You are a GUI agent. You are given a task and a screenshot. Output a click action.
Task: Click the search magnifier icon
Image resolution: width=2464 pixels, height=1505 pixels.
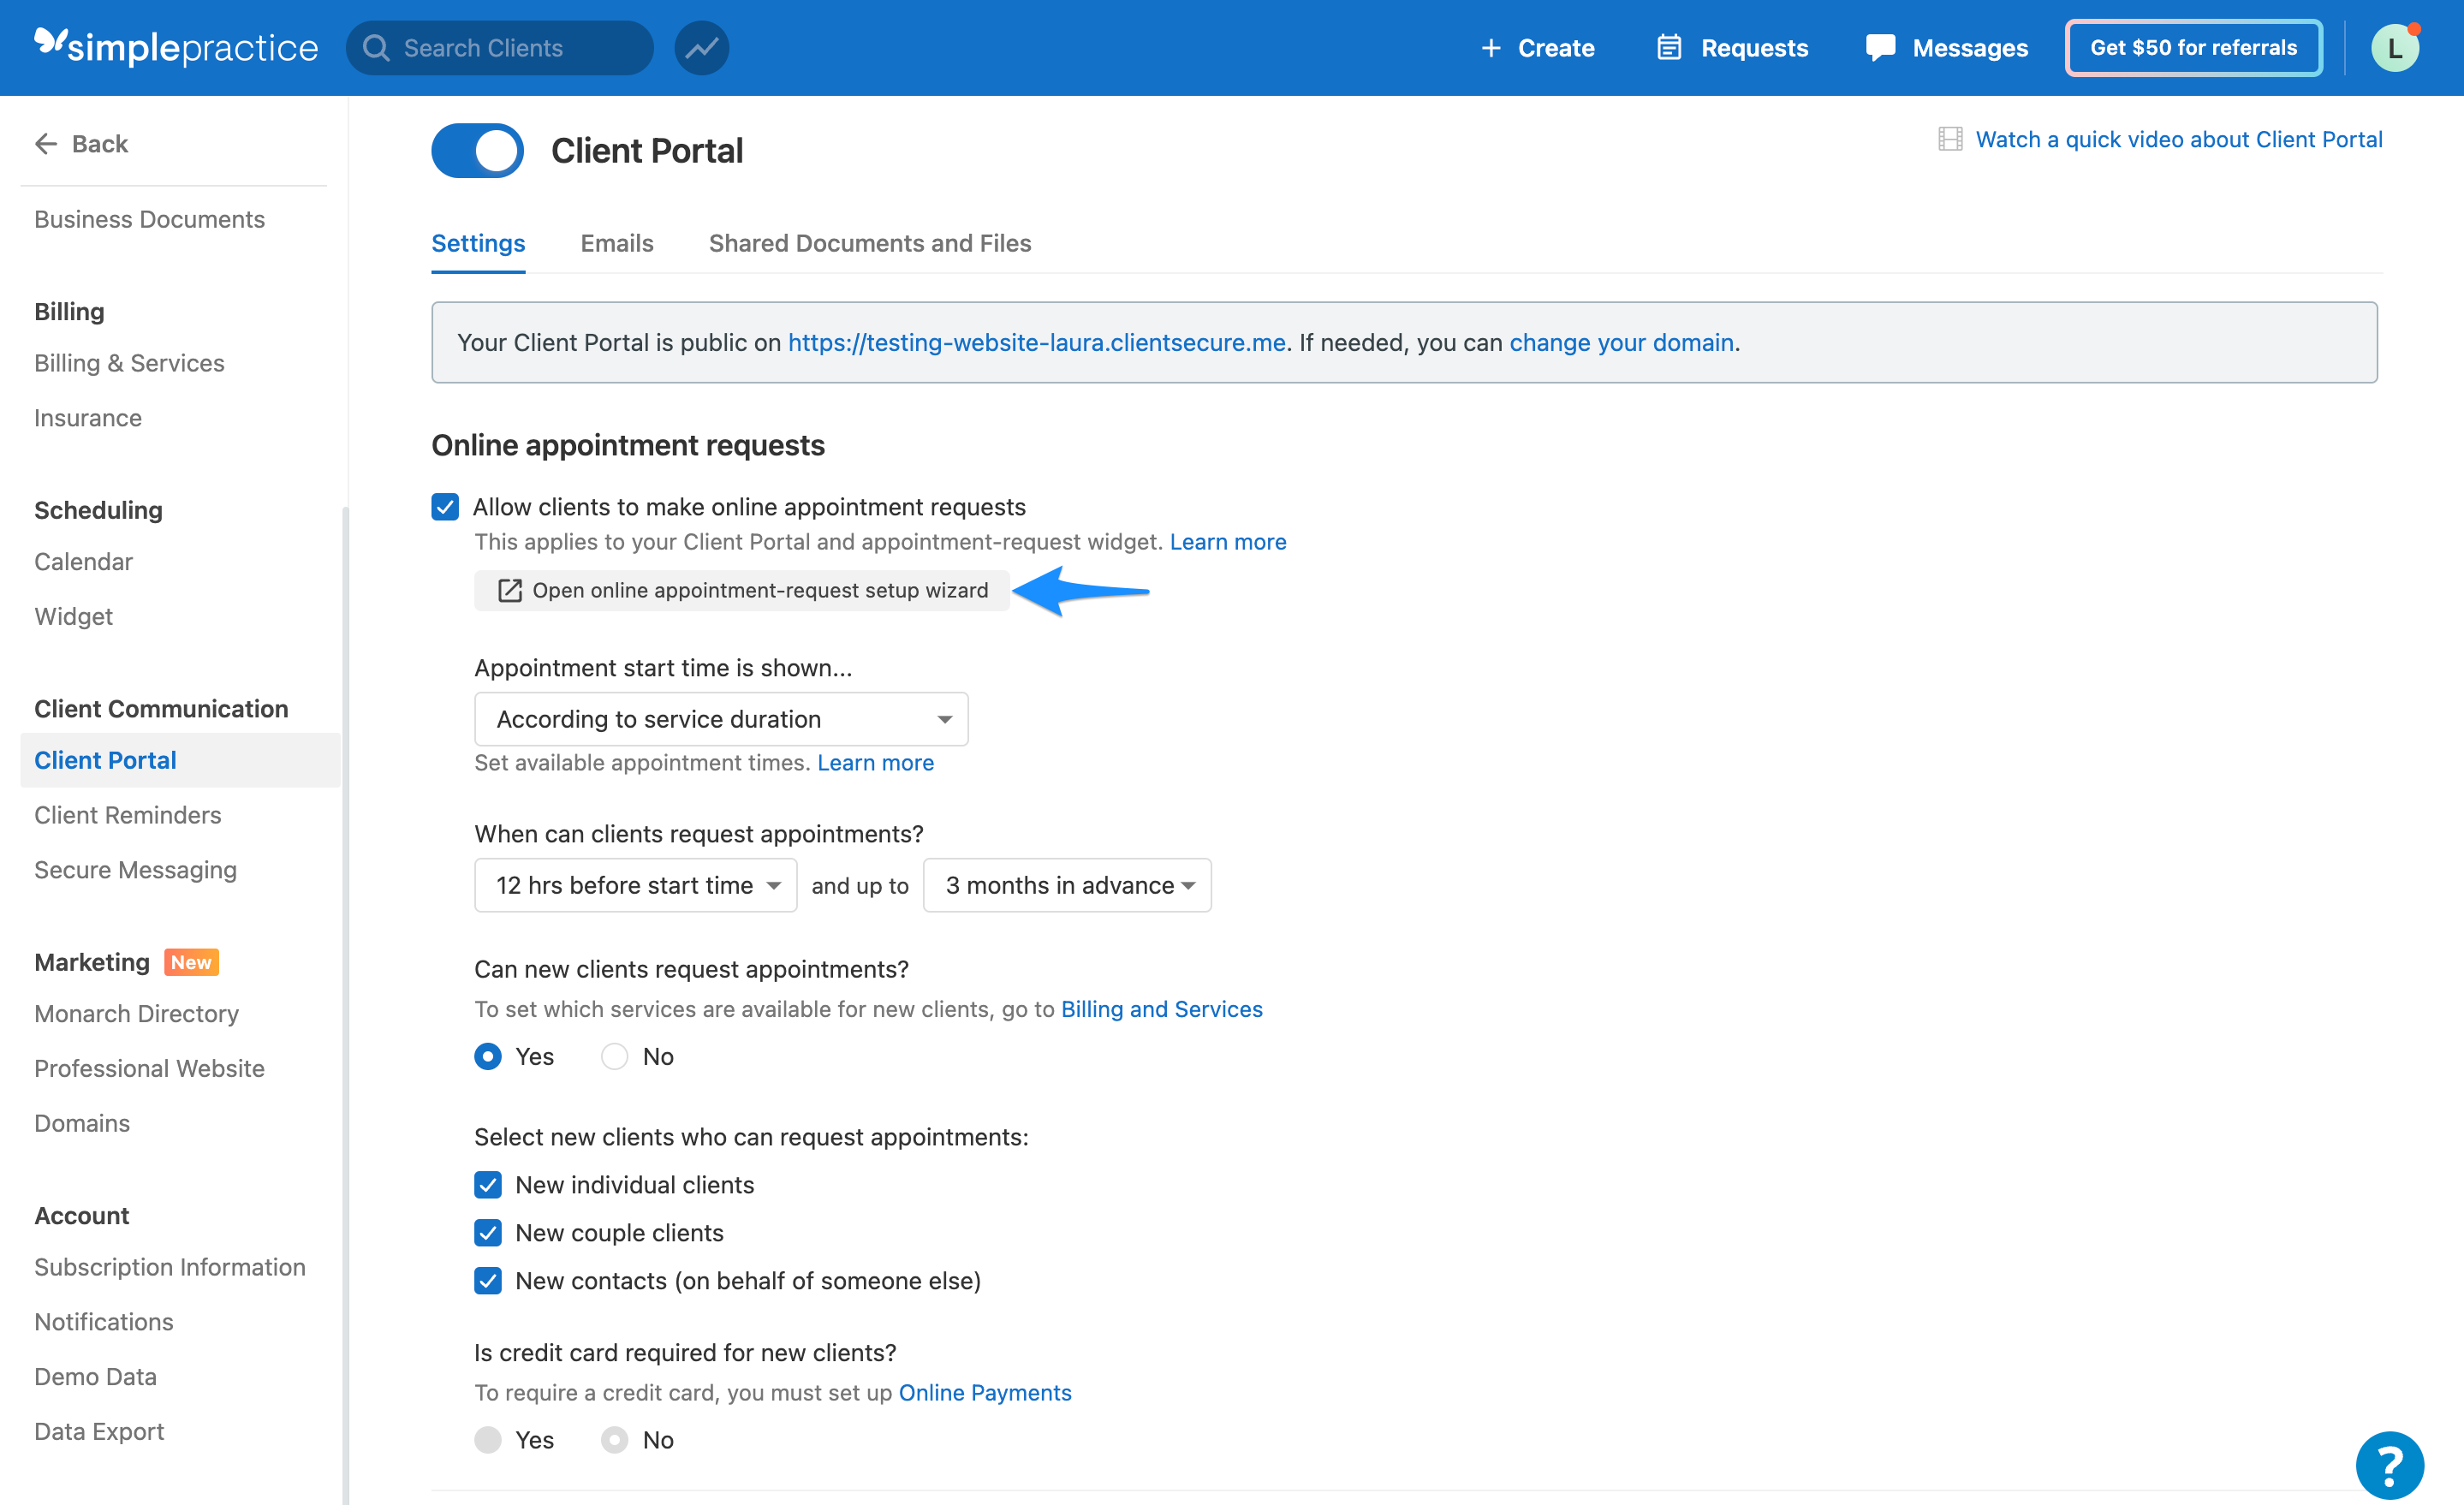coord(376,47)
